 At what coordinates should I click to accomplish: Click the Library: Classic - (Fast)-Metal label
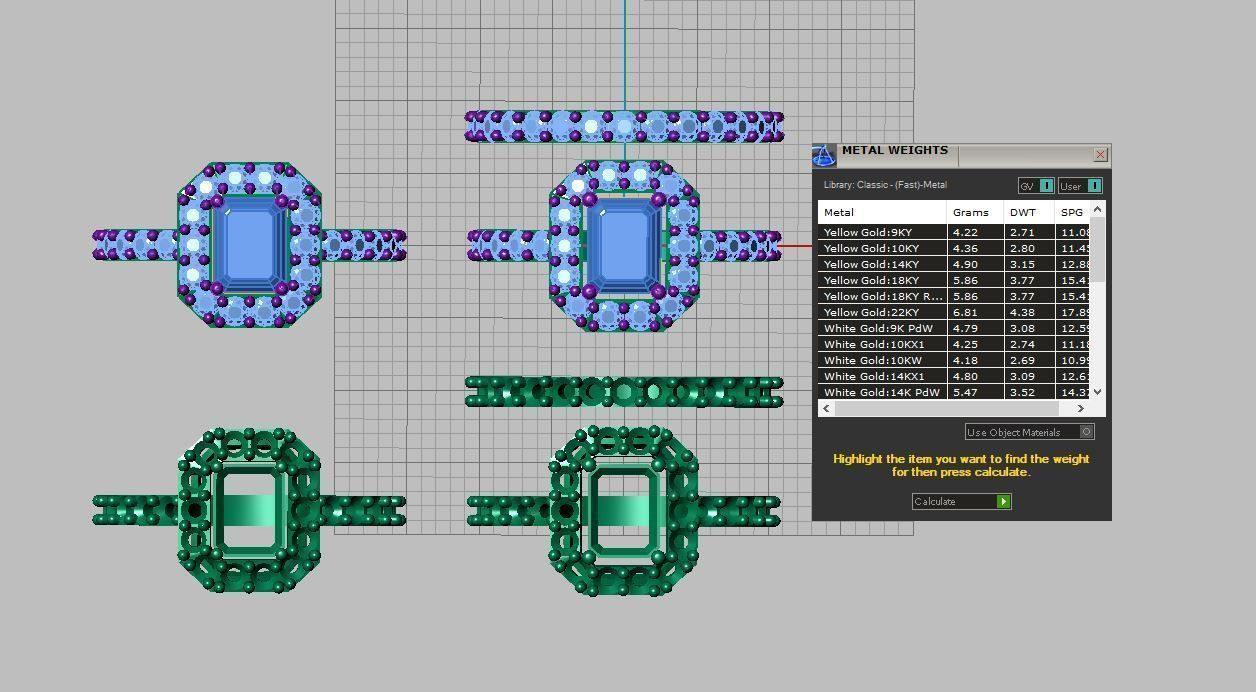coord(885,185)
